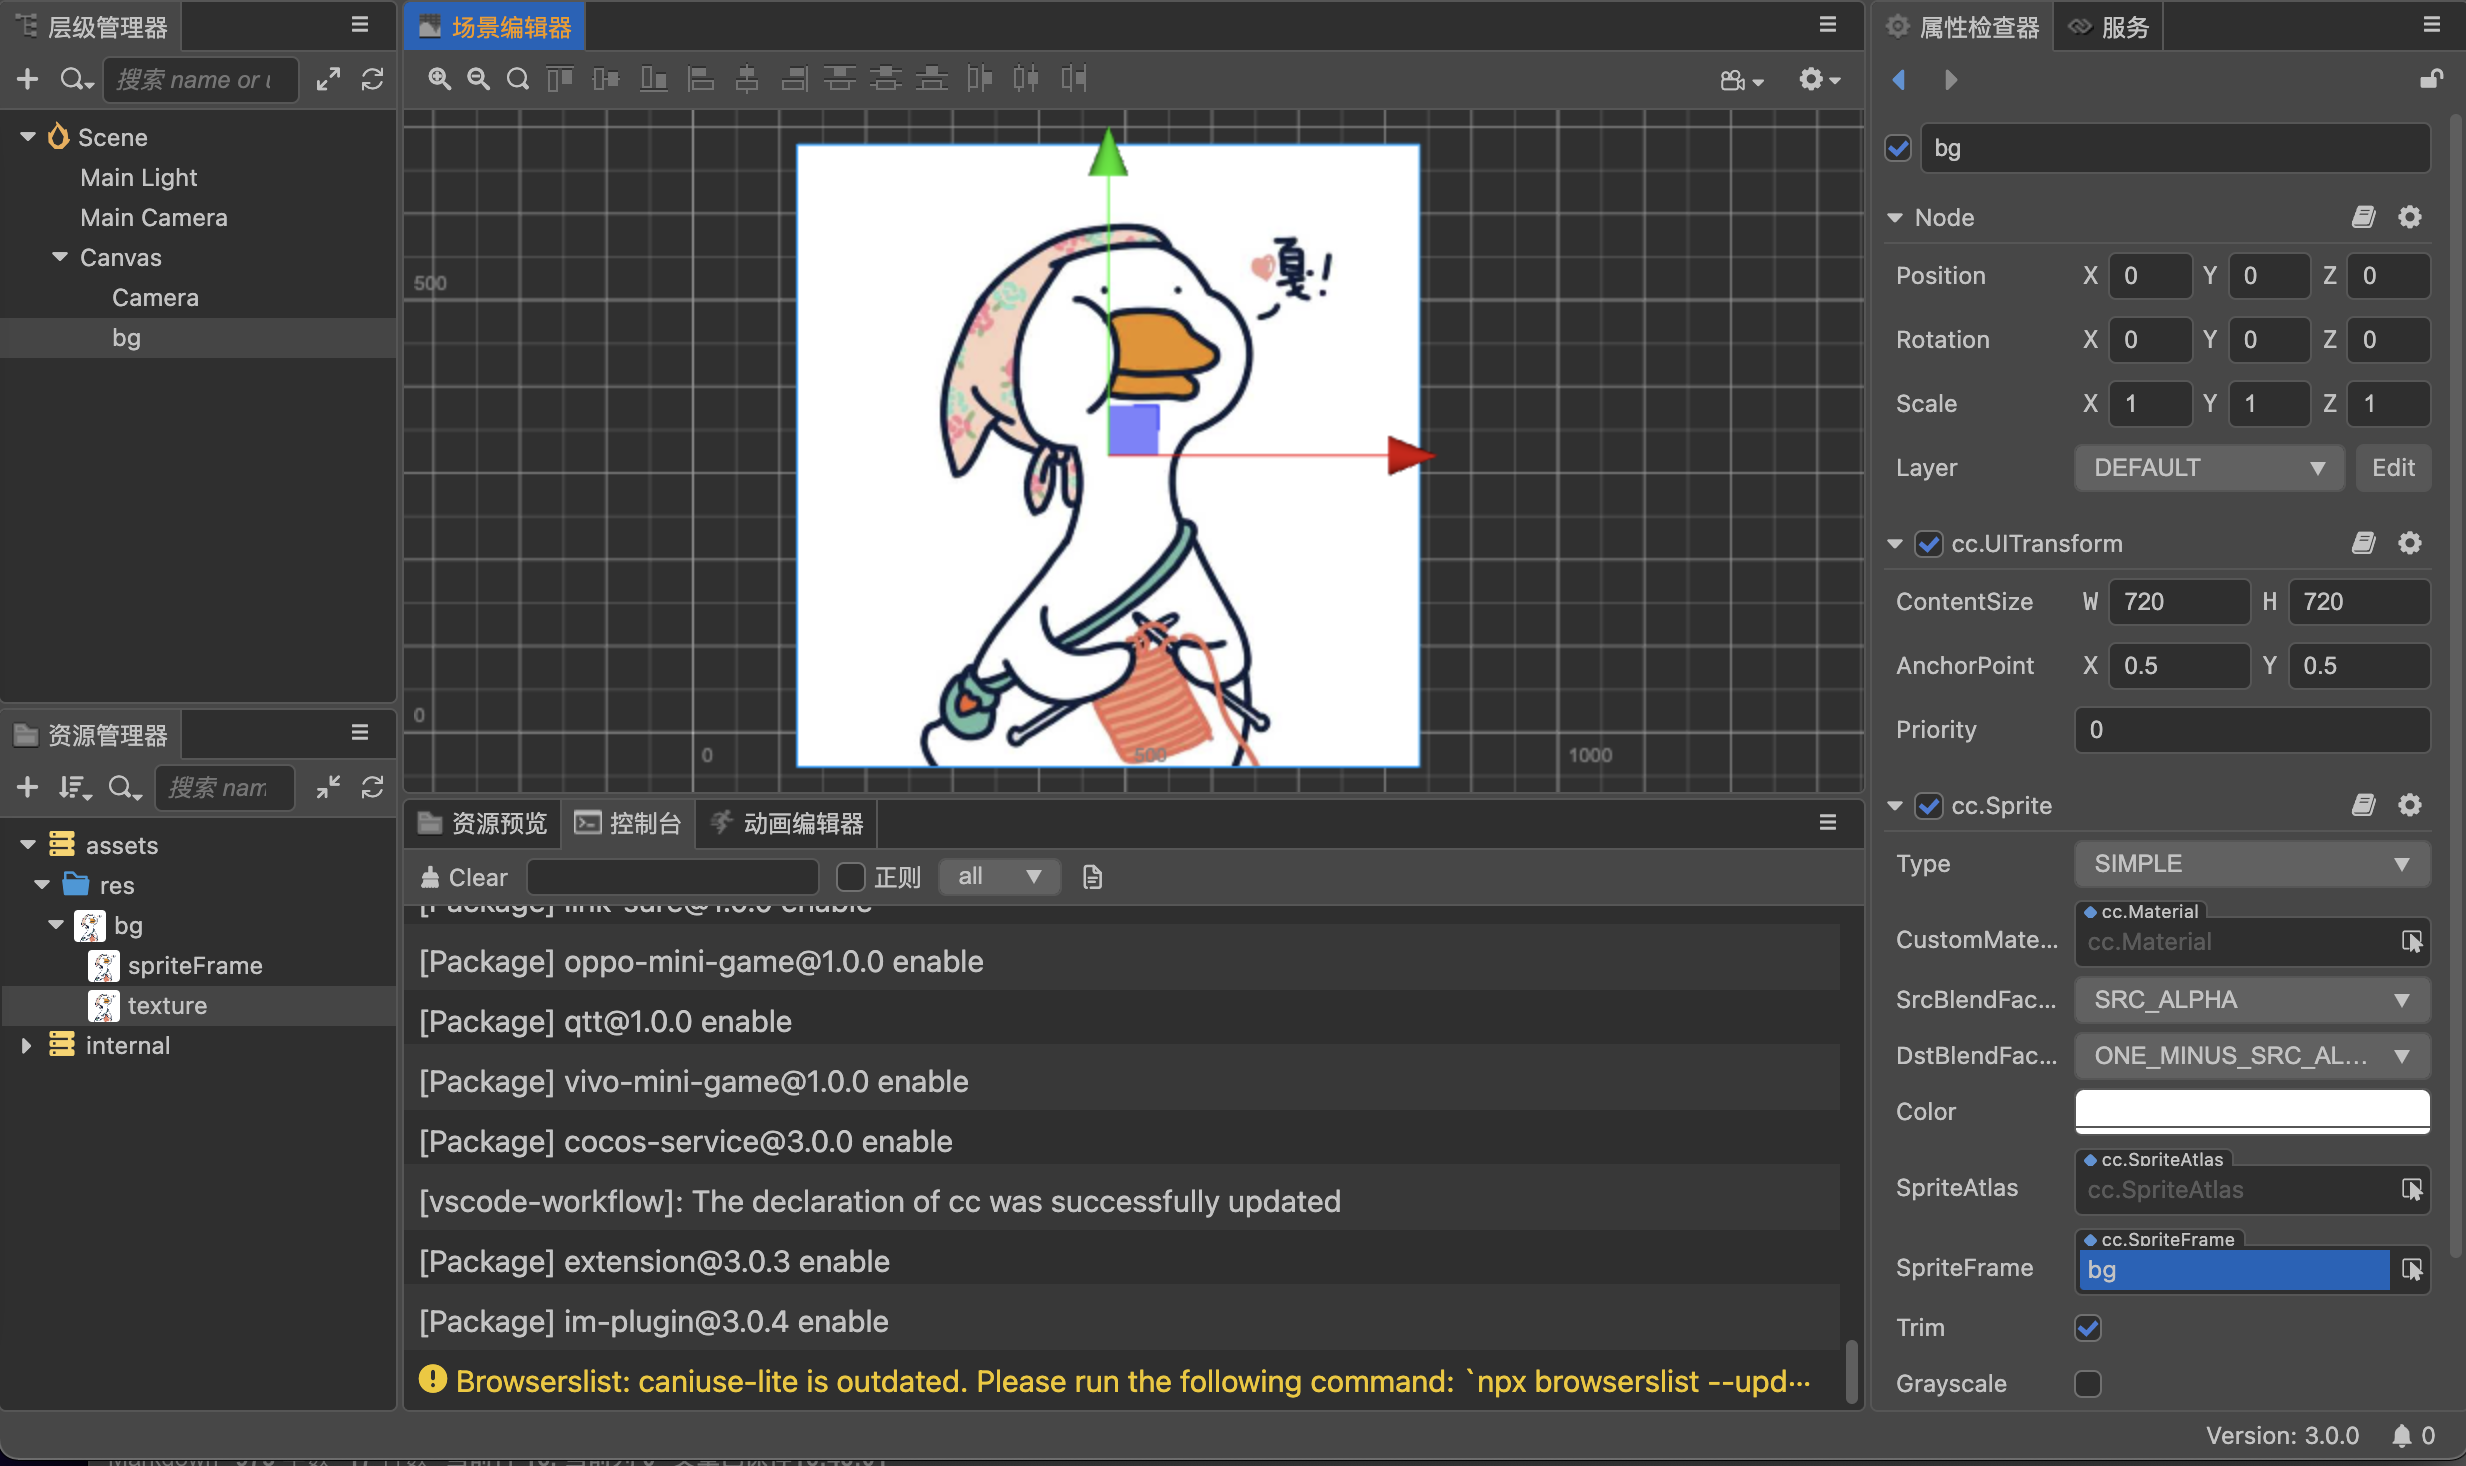Click the Priority input field

point(2252,730)
